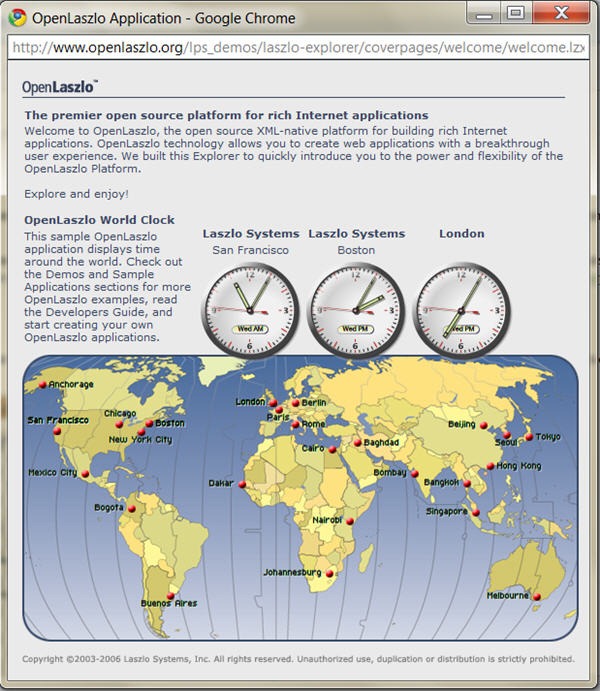Click the 'premier open source platform' headline
The width and height of the screenshot is (600, 691).
(x=226, y=115)
